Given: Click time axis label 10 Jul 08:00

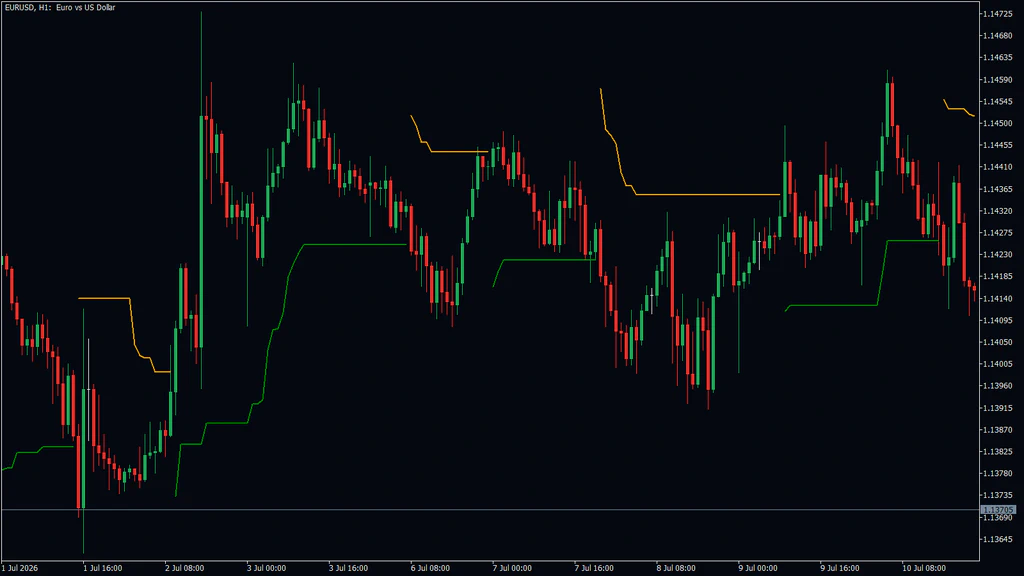Looking at the screenshot, I should (923, 568).
